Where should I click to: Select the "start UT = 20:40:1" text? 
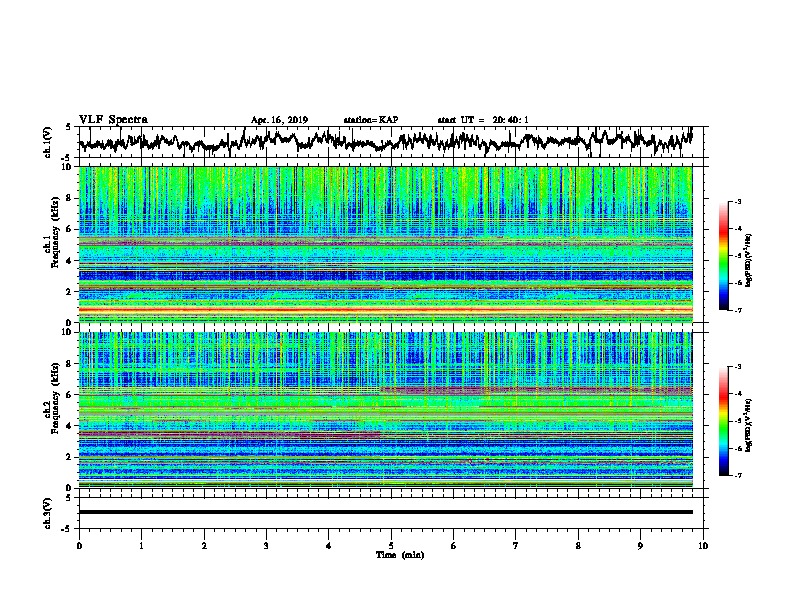point(483,120)
